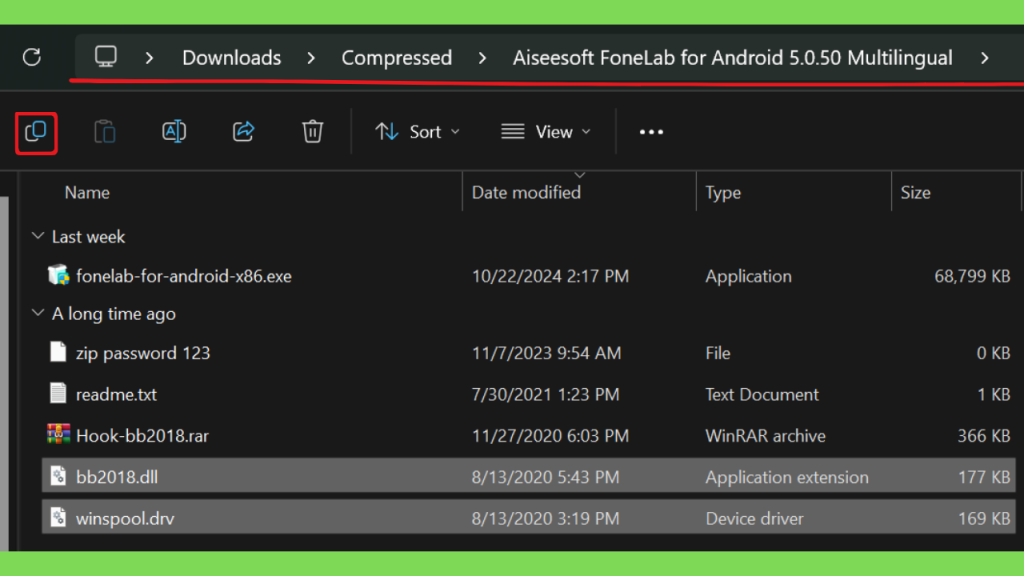The image size is (1024, 576).
Task: Select the bb2018.dll file name
Action: click(x=117, y=477)
